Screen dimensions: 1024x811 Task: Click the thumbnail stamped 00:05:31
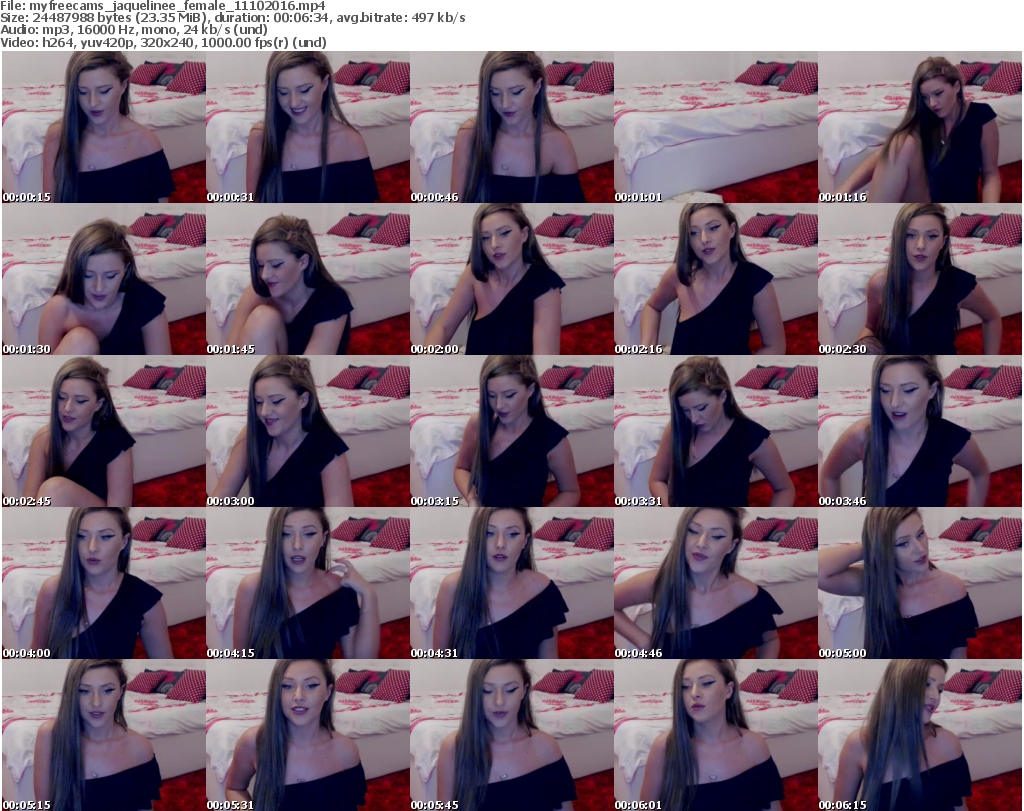308,735
